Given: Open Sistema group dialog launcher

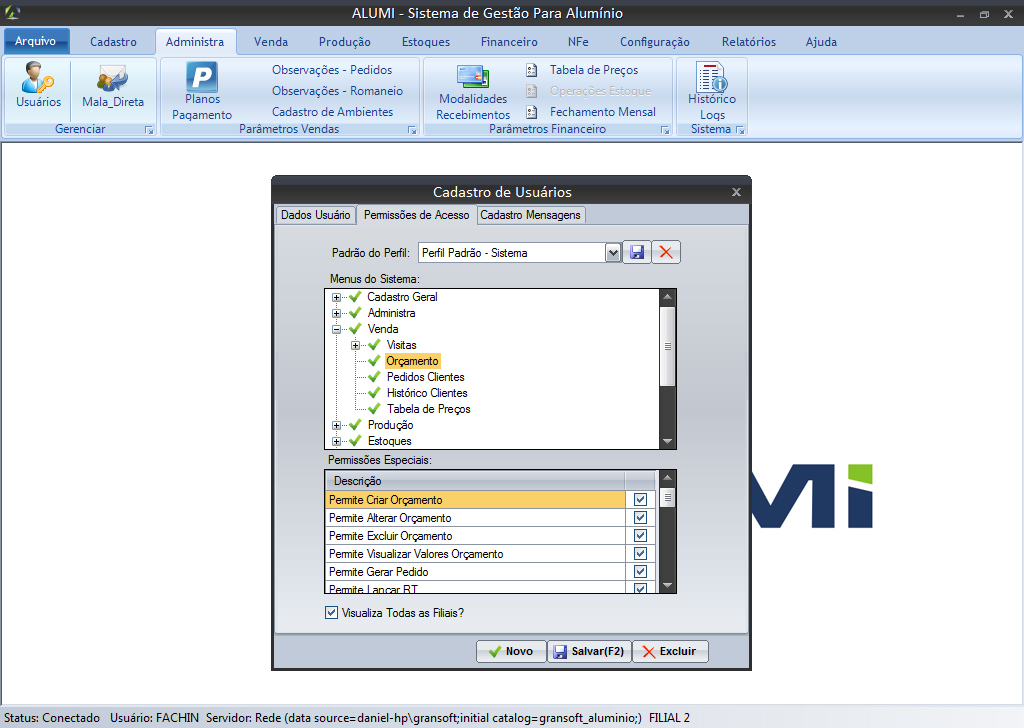Looking at the screenshot, I should (x=740, y=130).
